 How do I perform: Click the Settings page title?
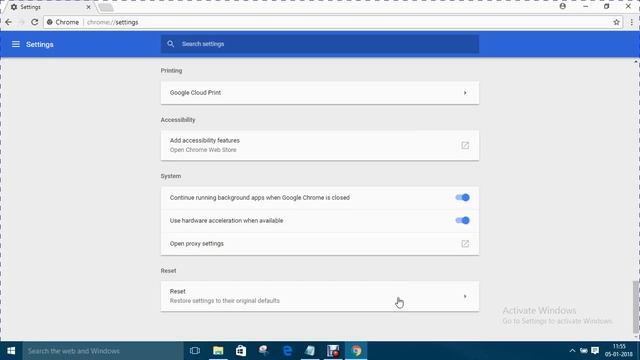tap(40, 44)
